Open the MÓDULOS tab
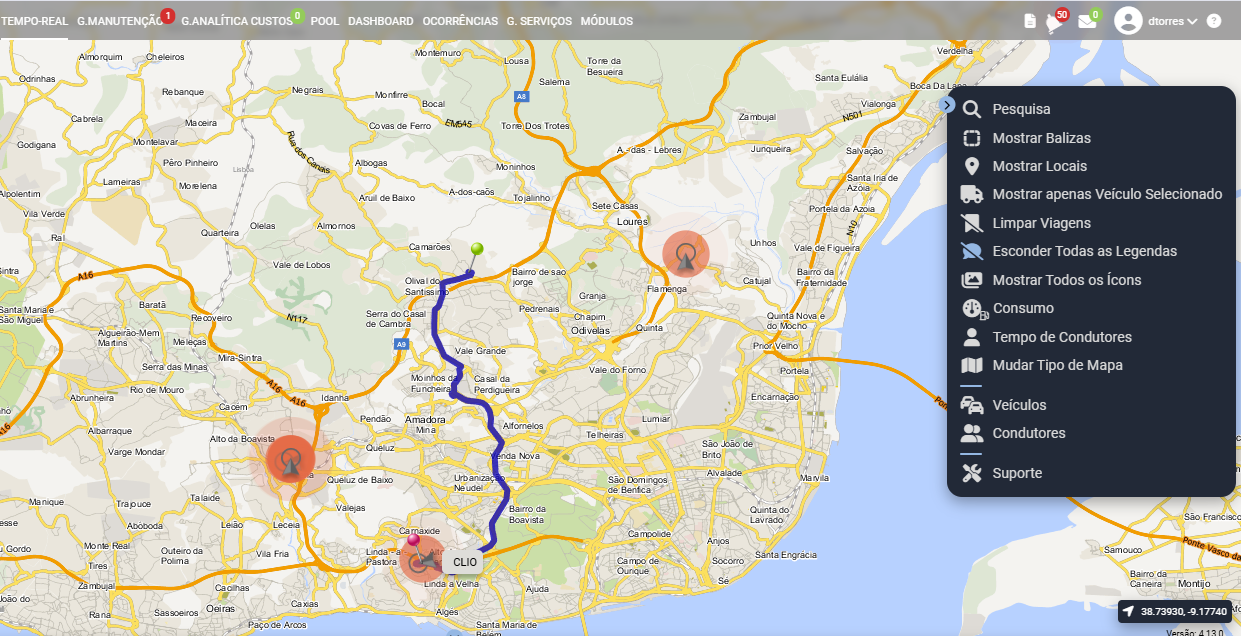Image resolution: width=1241 pixels, height=636 pixels. pos(607,21)
